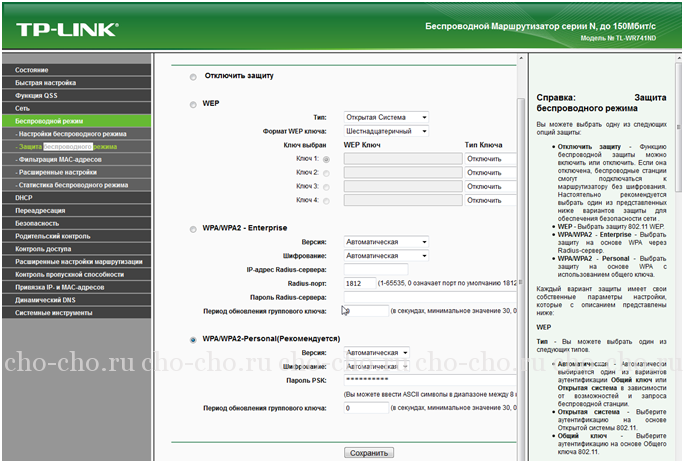Select the 'Отключить защиту' radio button
The height and width of the screenshot is (463, 684).
[193, 76]
